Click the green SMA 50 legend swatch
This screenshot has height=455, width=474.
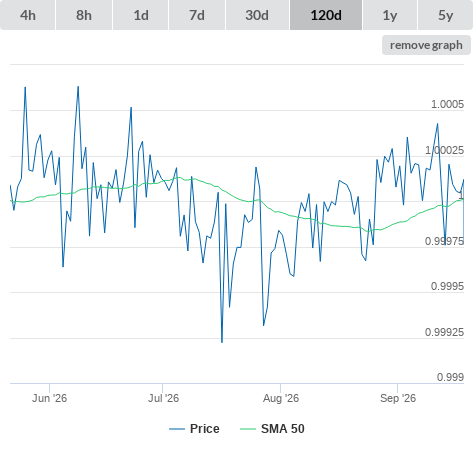(248, 429)
